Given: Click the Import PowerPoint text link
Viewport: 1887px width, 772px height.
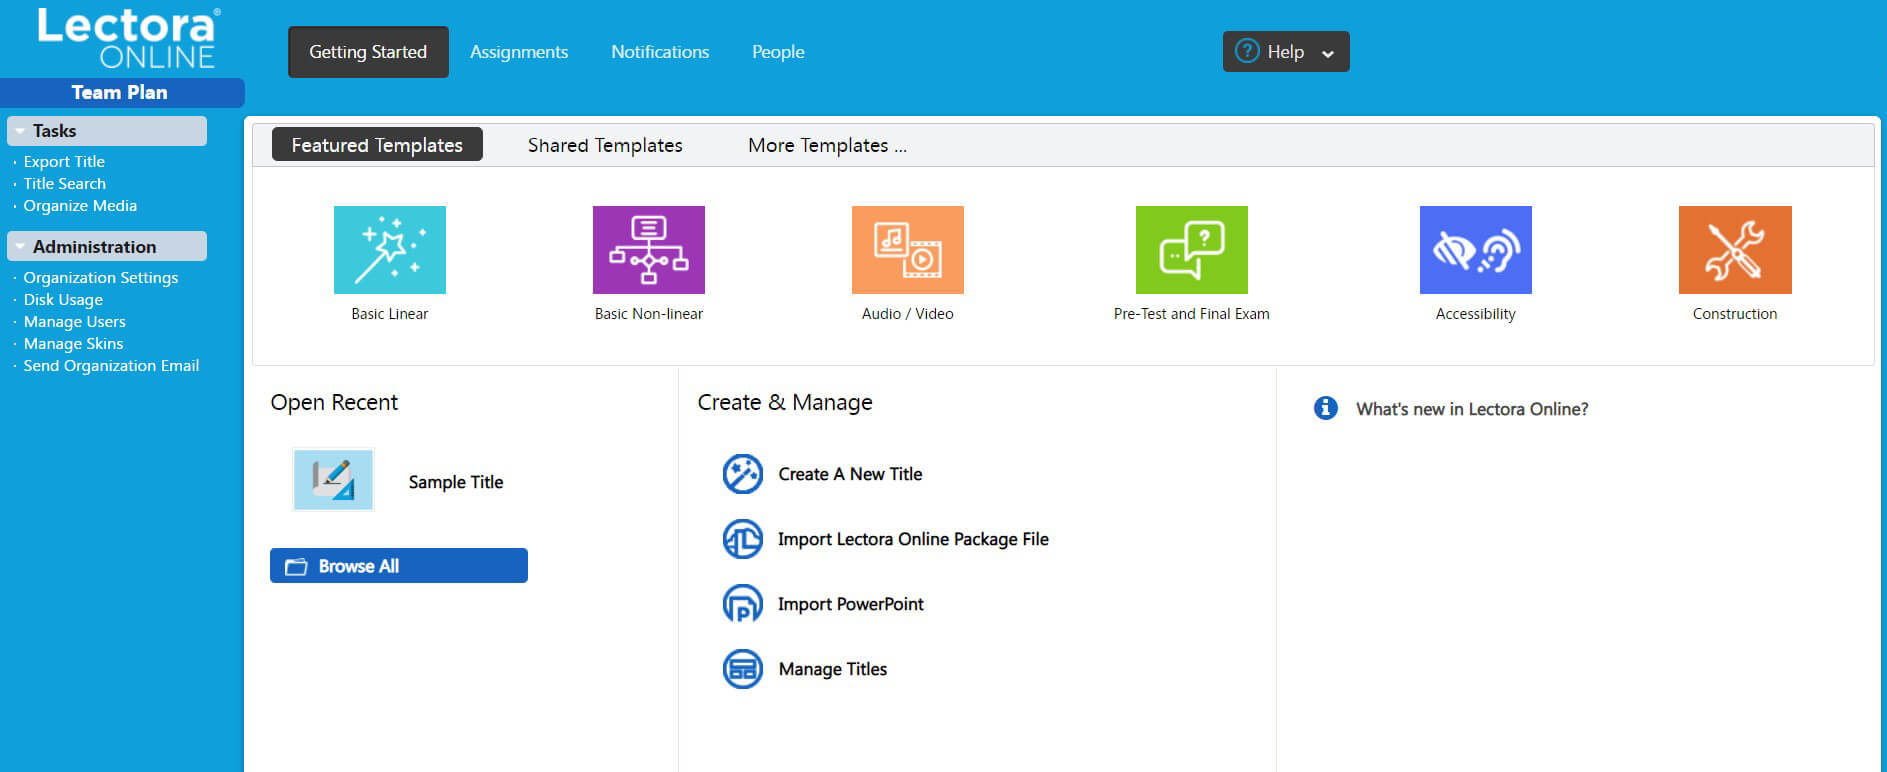Looking at the screenshot, I should click(851, 604).
